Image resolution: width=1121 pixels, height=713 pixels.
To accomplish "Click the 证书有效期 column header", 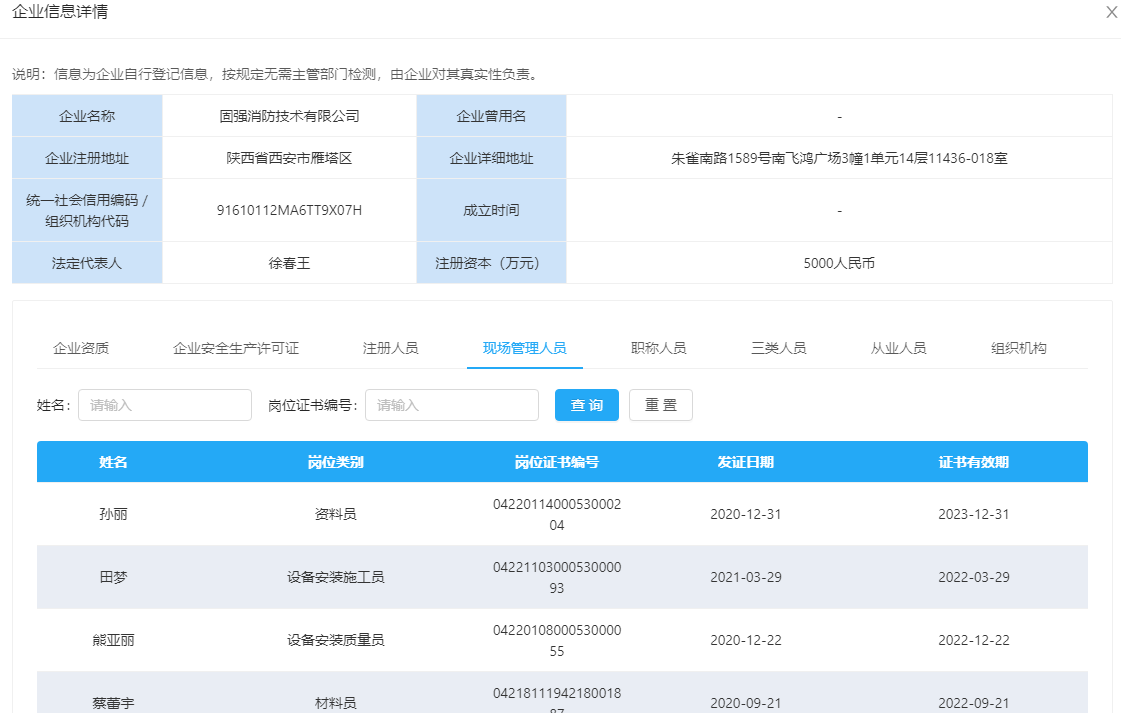I will click(x=973, y=462).
